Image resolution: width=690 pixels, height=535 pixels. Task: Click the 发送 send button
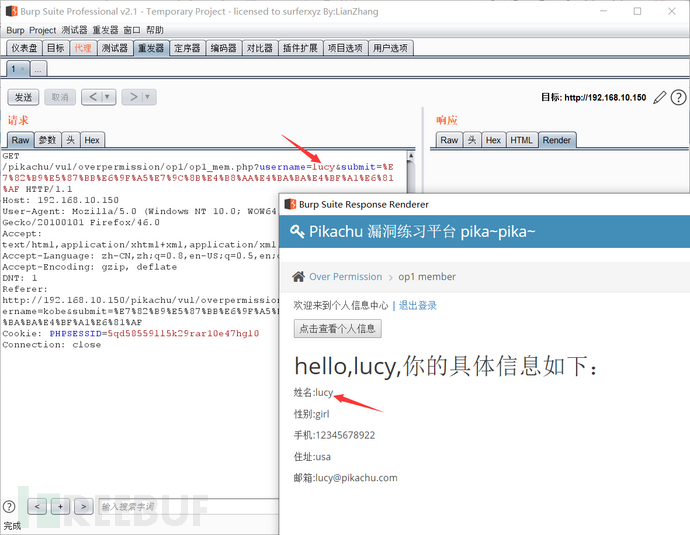point(23,97)
